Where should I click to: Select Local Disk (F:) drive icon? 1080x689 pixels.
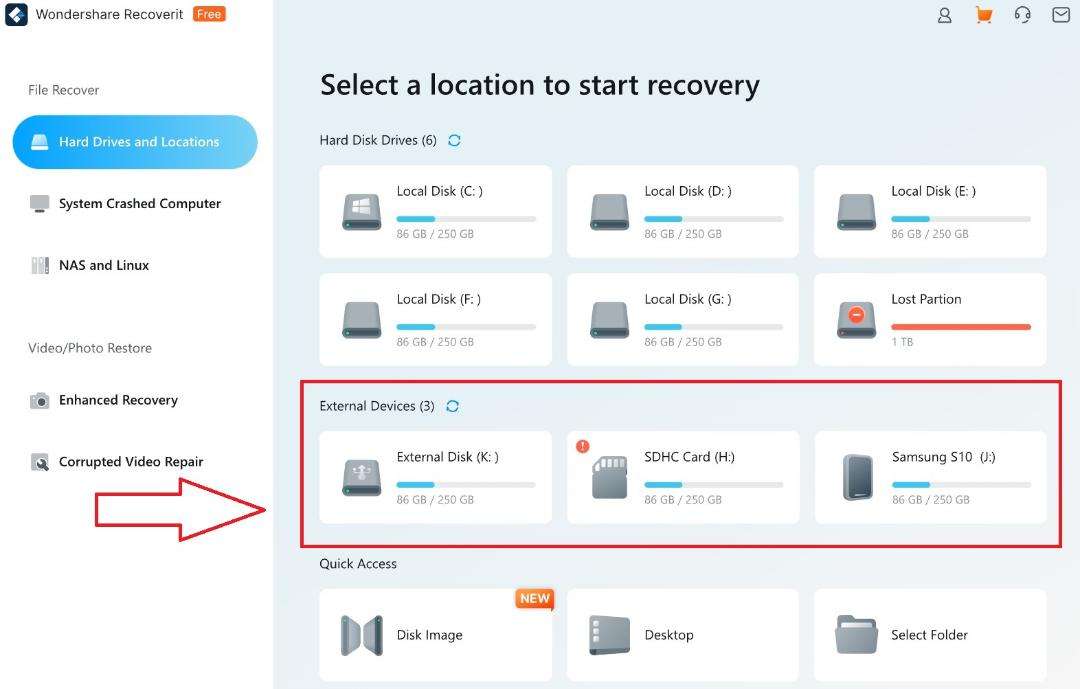[x=362, y=320]
